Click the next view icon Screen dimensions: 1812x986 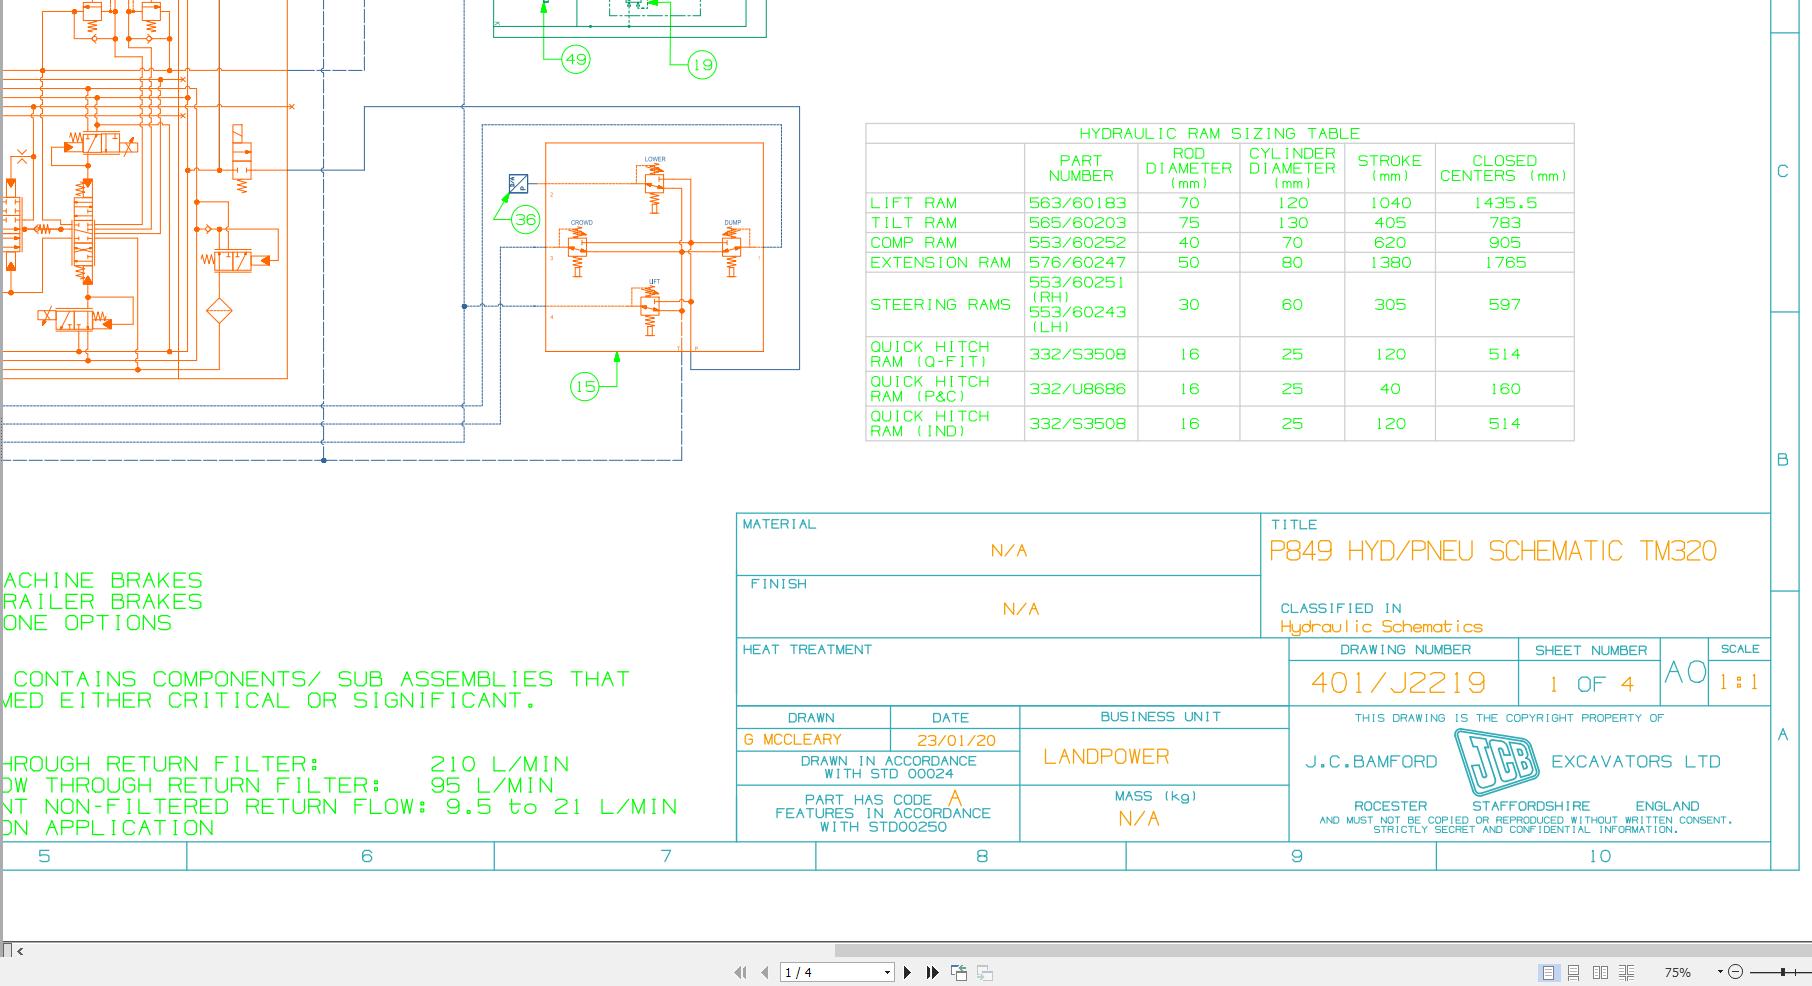(x=985, y=972)
